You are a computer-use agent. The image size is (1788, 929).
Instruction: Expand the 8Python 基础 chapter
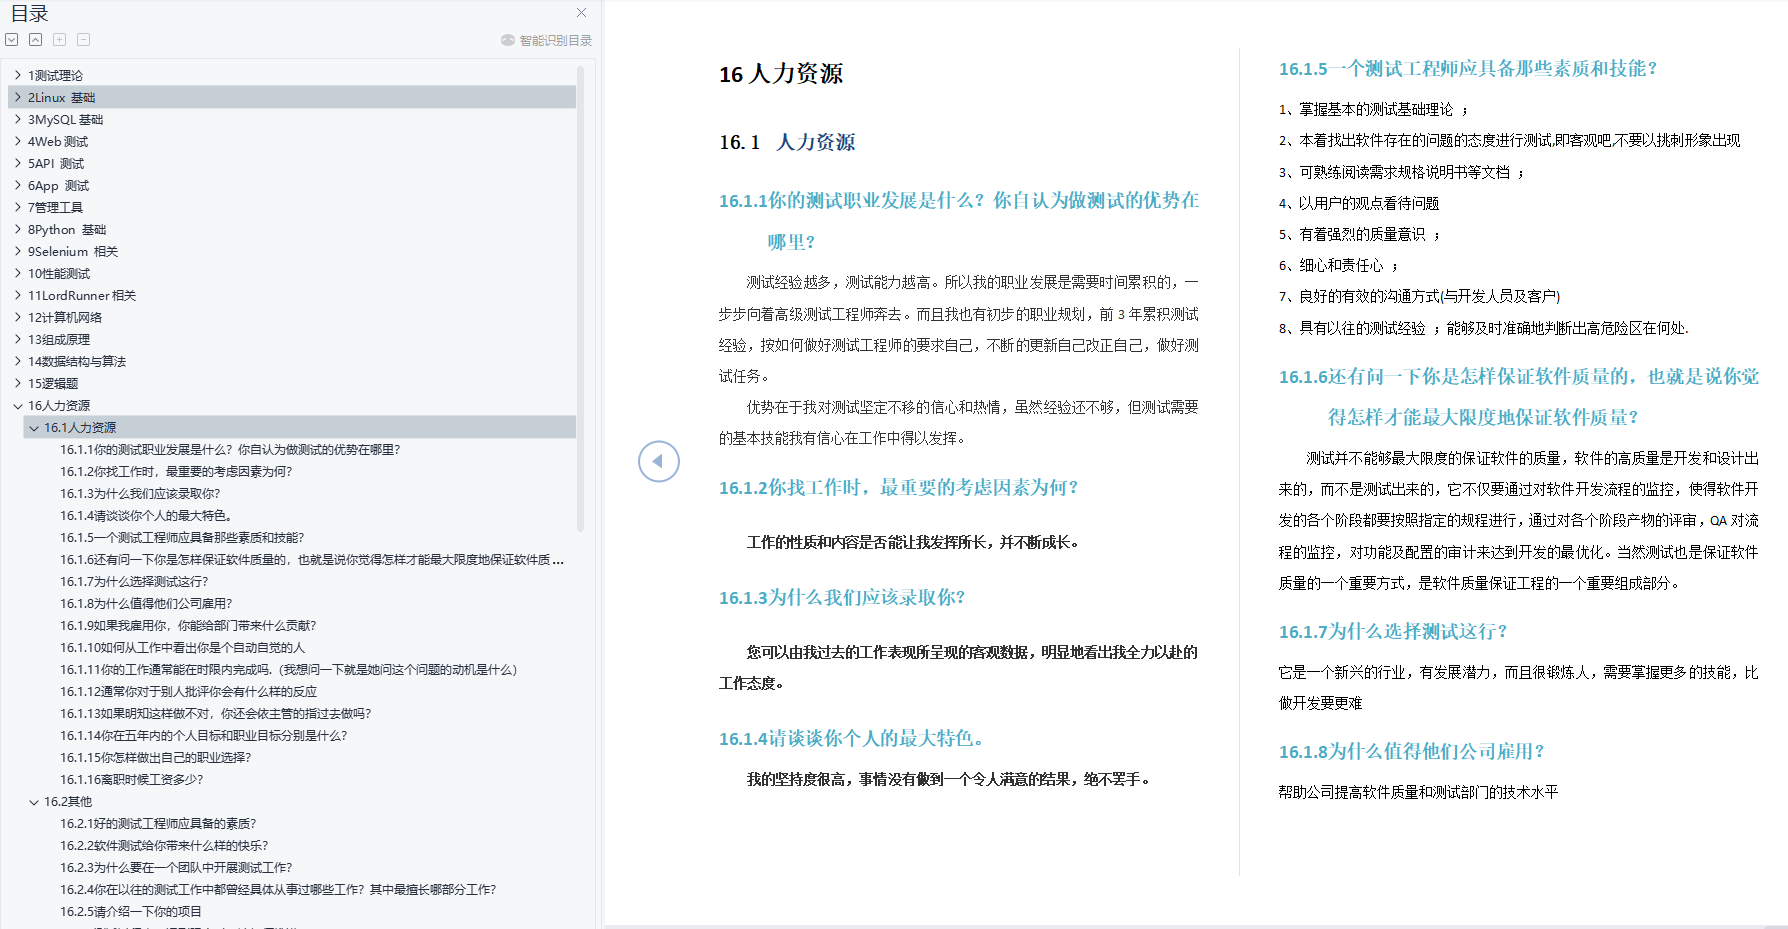click(18, 229)
